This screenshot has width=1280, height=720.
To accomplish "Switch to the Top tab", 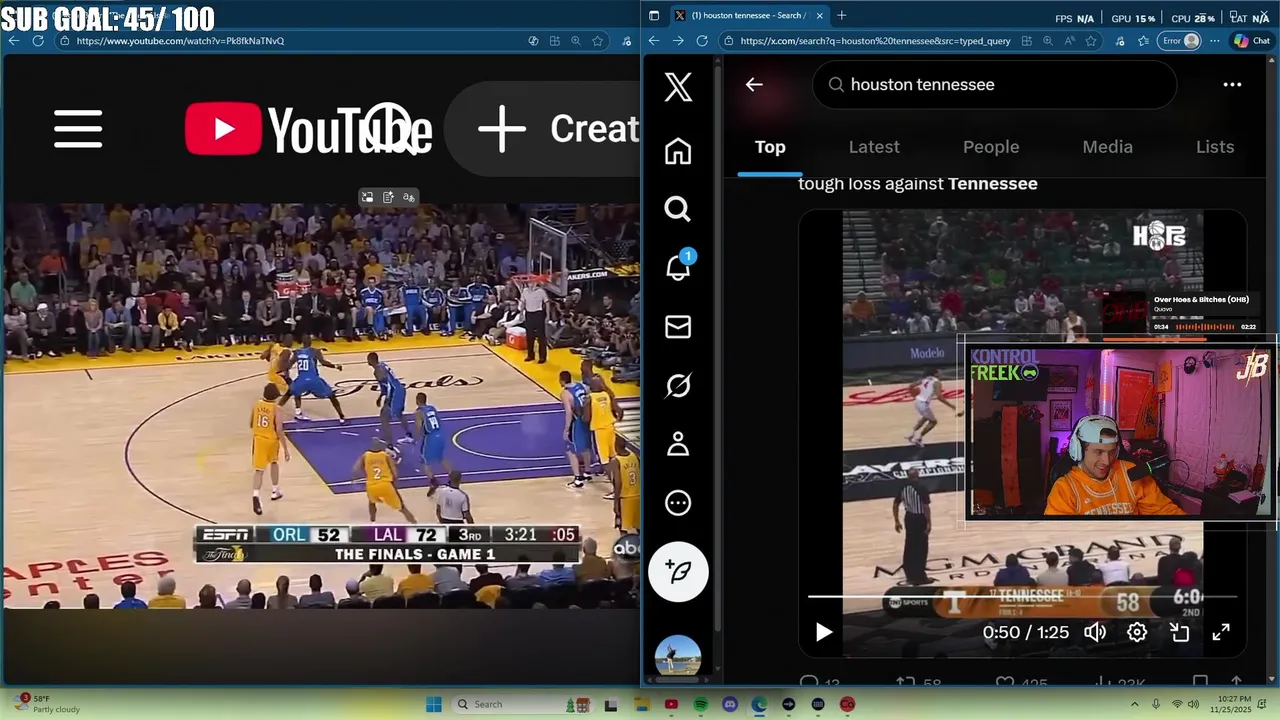I will click(x=770, y=147).
